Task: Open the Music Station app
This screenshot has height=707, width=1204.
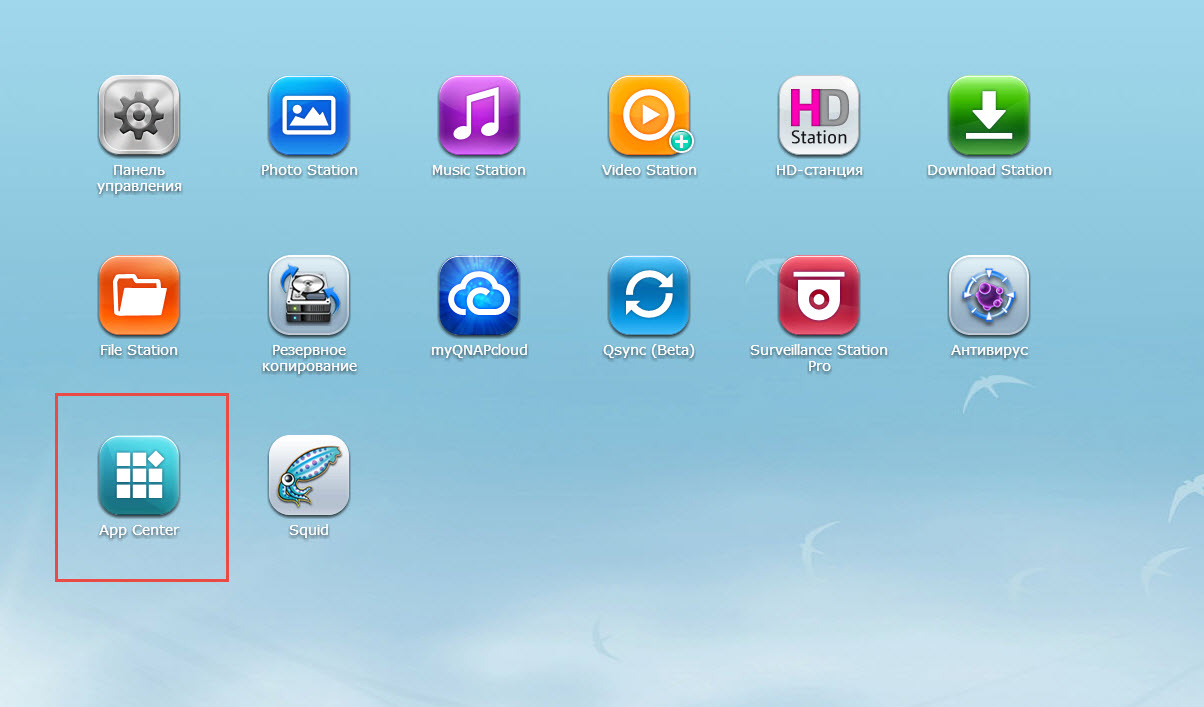Action: coord(479,116)
